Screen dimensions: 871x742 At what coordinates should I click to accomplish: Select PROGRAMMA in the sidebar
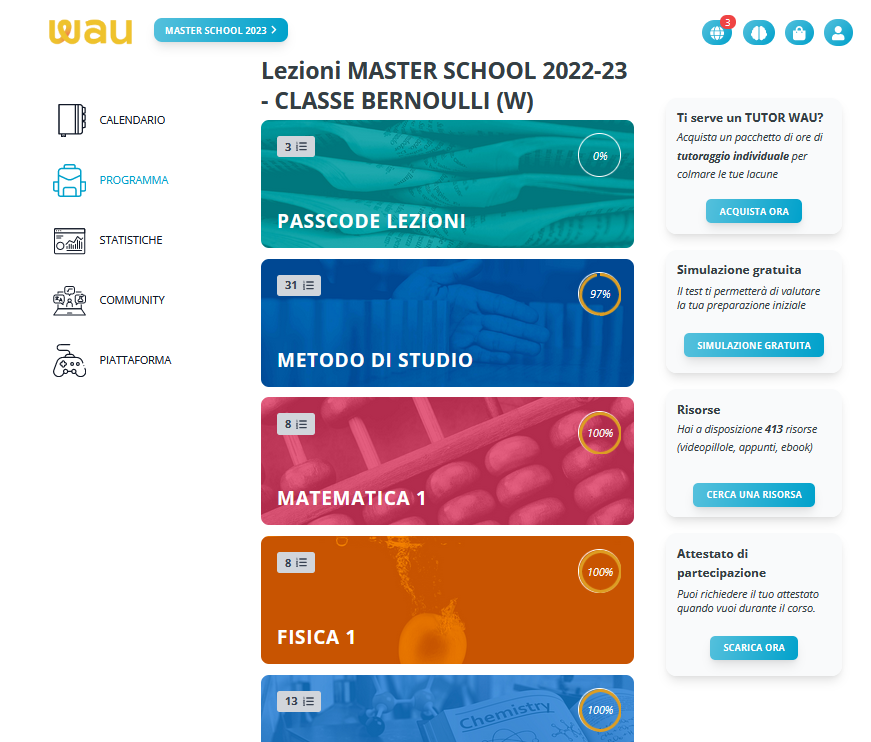[134, 180]
